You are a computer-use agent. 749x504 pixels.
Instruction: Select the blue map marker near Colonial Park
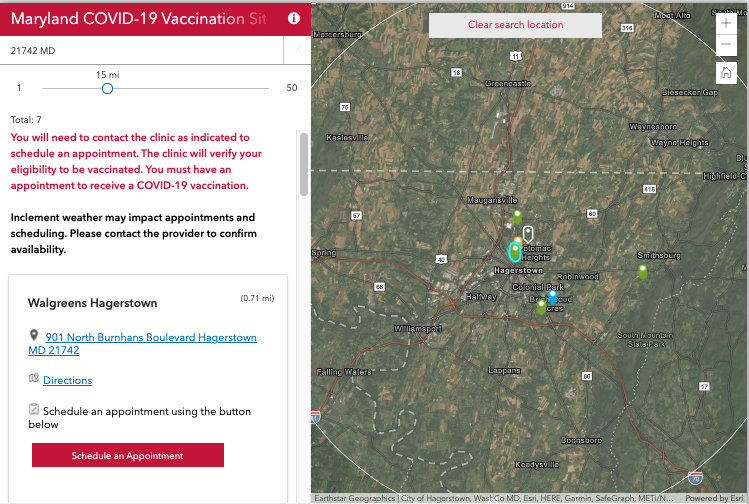pyautogui.click(x=552, y=297)
